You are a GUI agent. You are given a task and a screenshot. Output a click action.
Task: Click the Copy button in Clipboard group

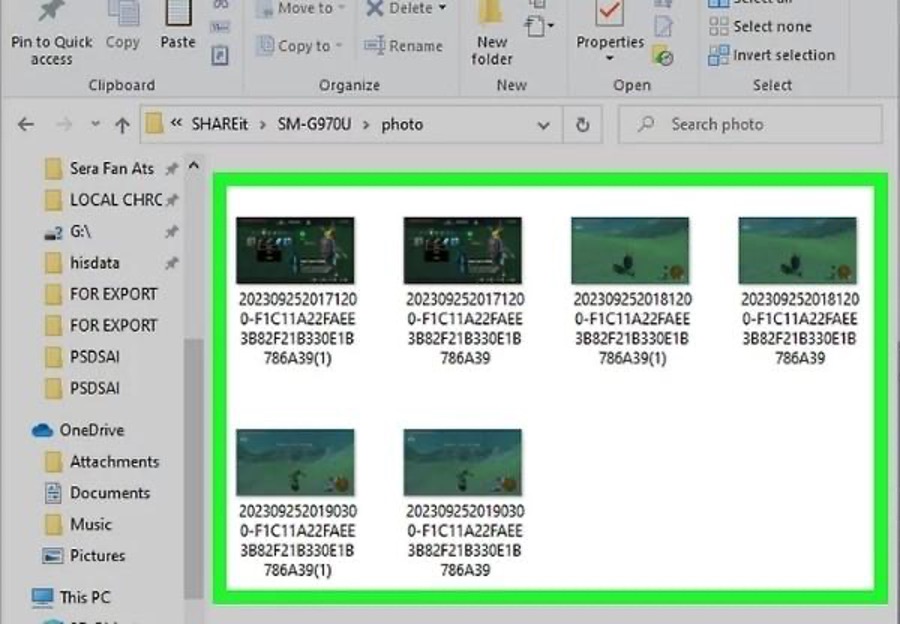point(123,26)
